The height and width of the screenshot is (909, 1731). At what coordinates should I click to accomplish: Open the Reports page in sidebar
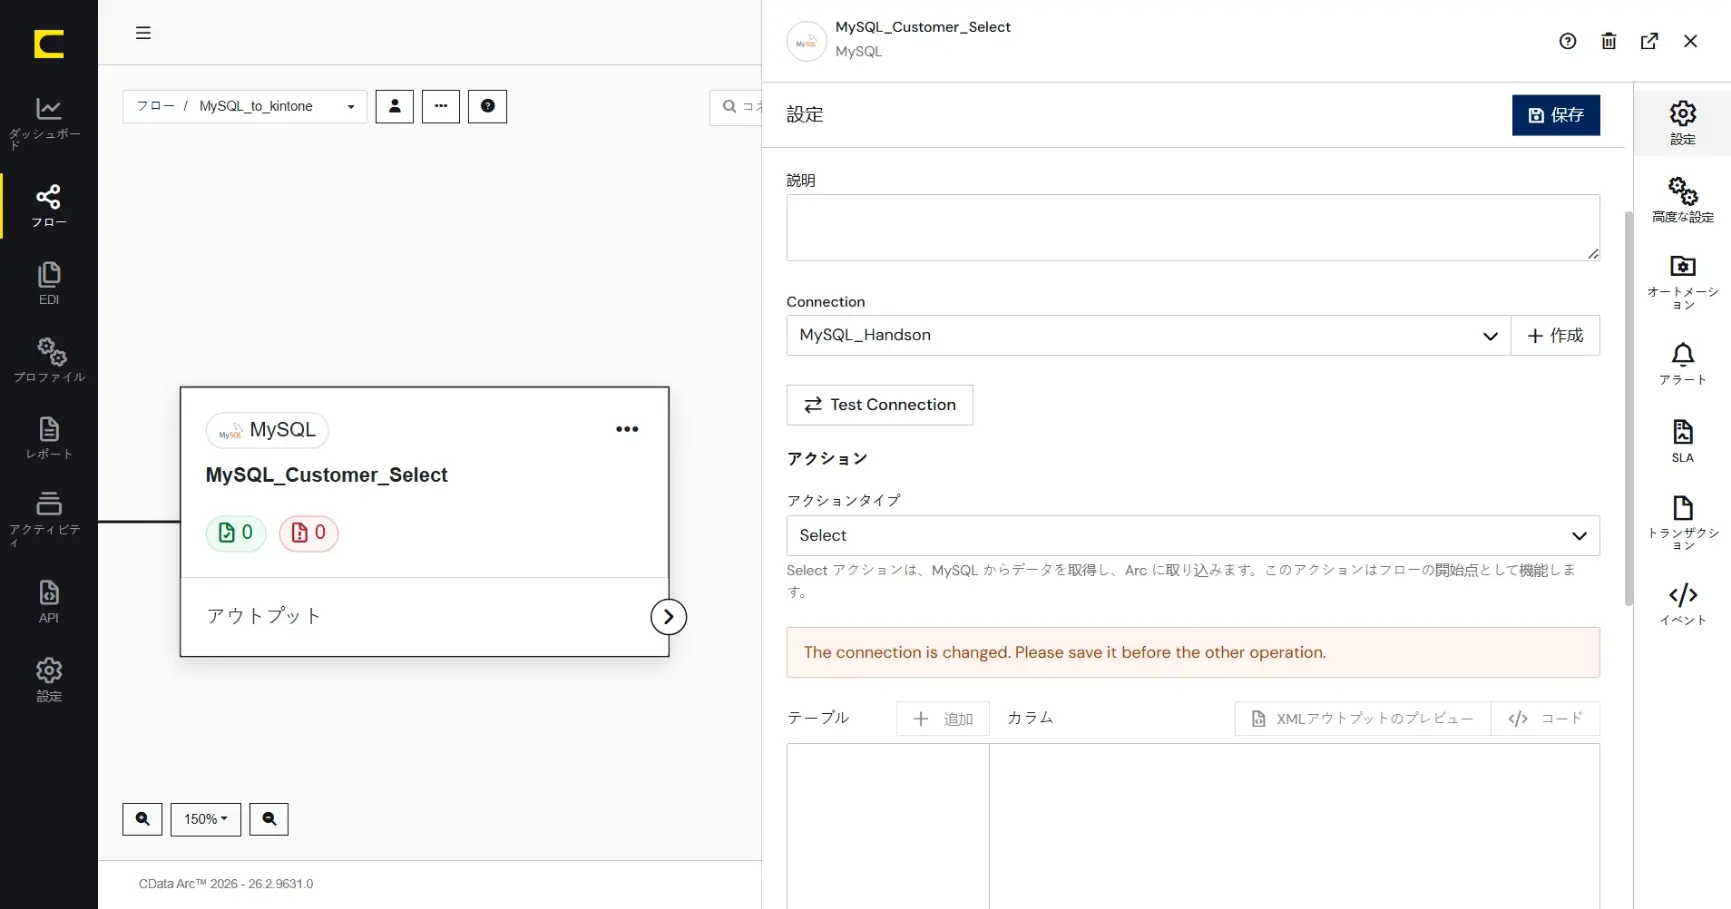point(48,438)
